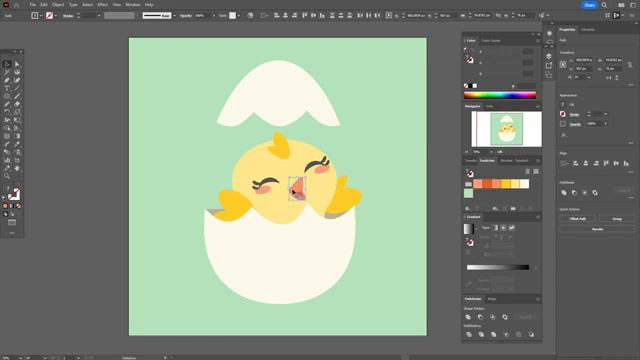Pick a color from the spectrum bar
This screenshot has width=640, height=360.
click(500, 95)
